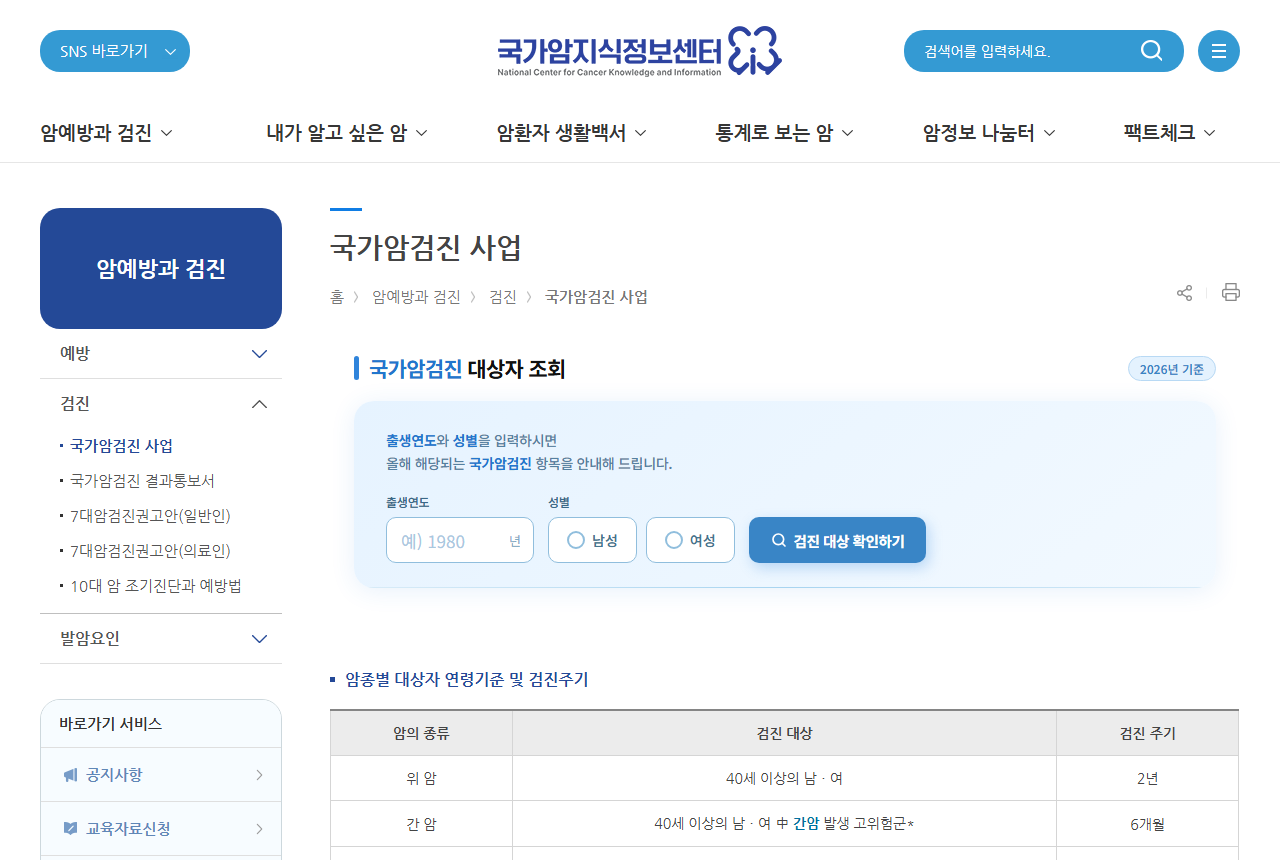Open 7대암검진권고안(일반인) sidebar link

[150, 516]
